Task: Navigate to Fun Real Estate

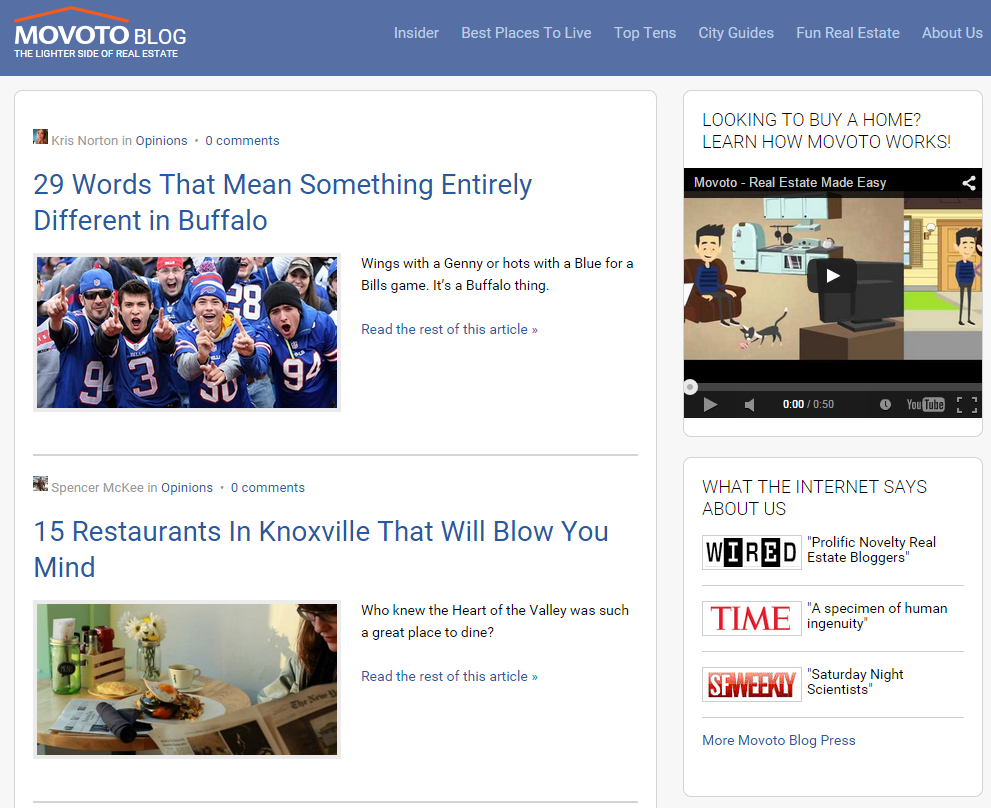Action: 848,33
